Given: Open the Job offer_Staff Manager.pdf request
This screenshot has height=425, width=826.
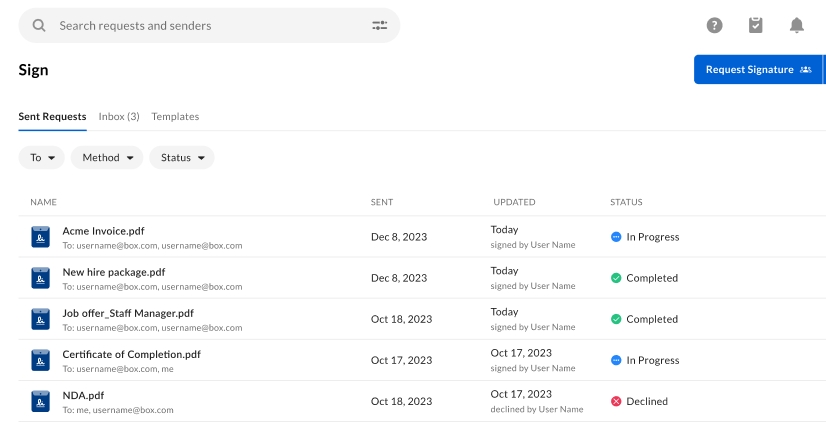Looking at the screenshot, I should click(128, 313).
